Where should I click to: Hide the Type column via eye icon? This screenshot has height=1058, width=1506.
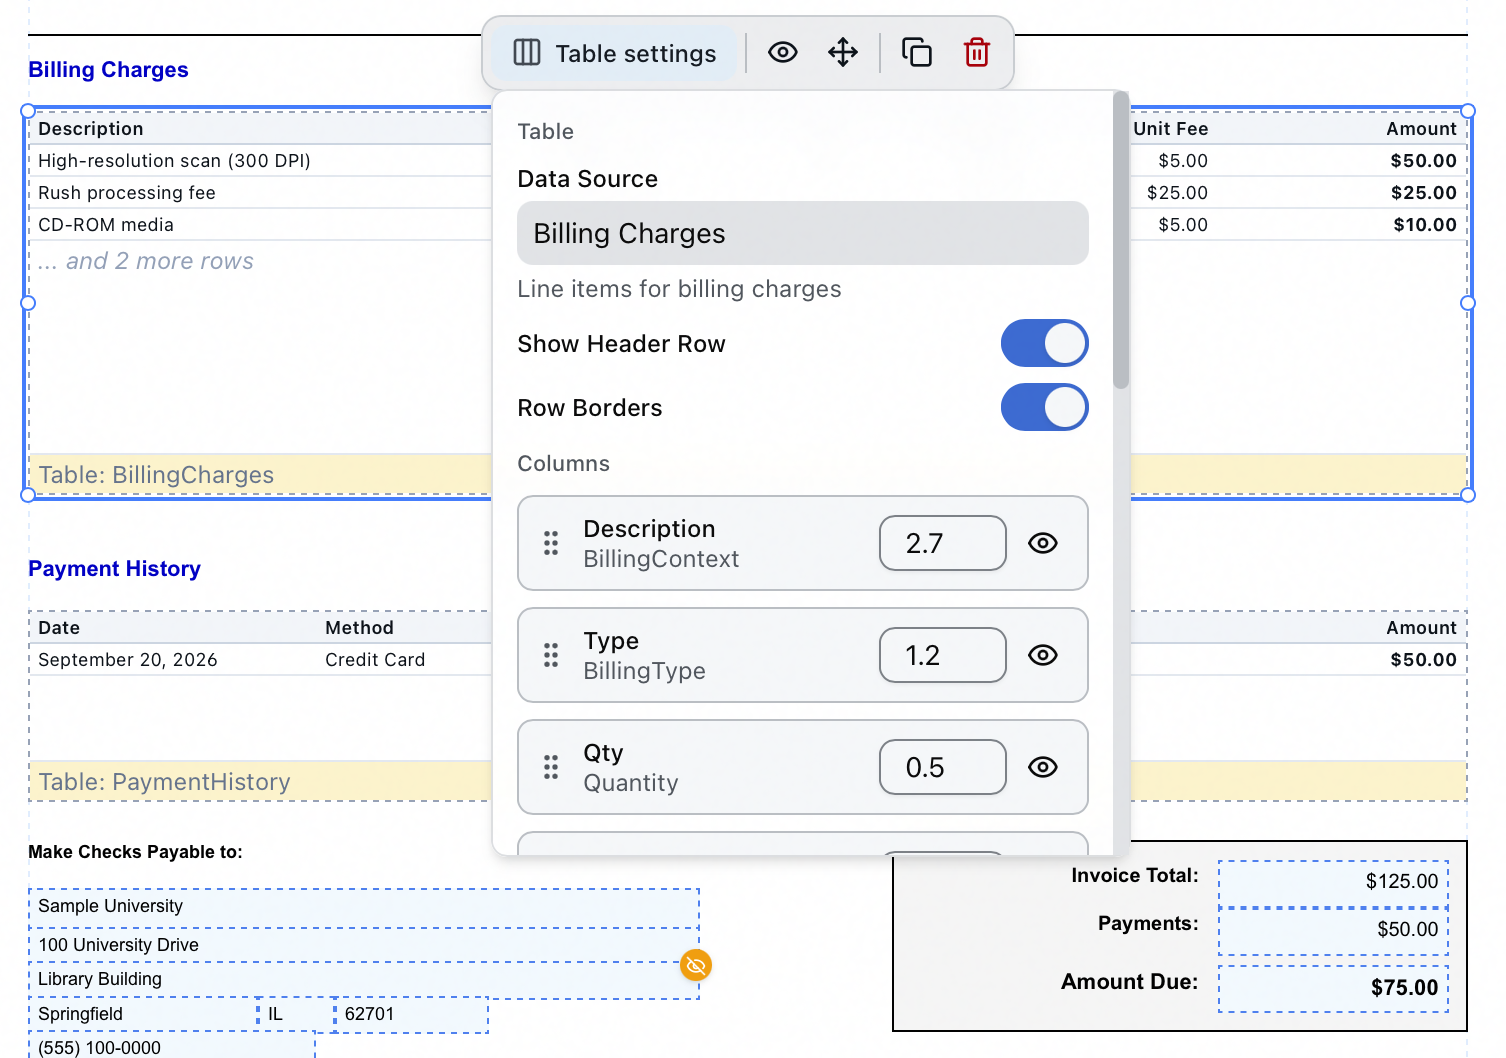1043,655
